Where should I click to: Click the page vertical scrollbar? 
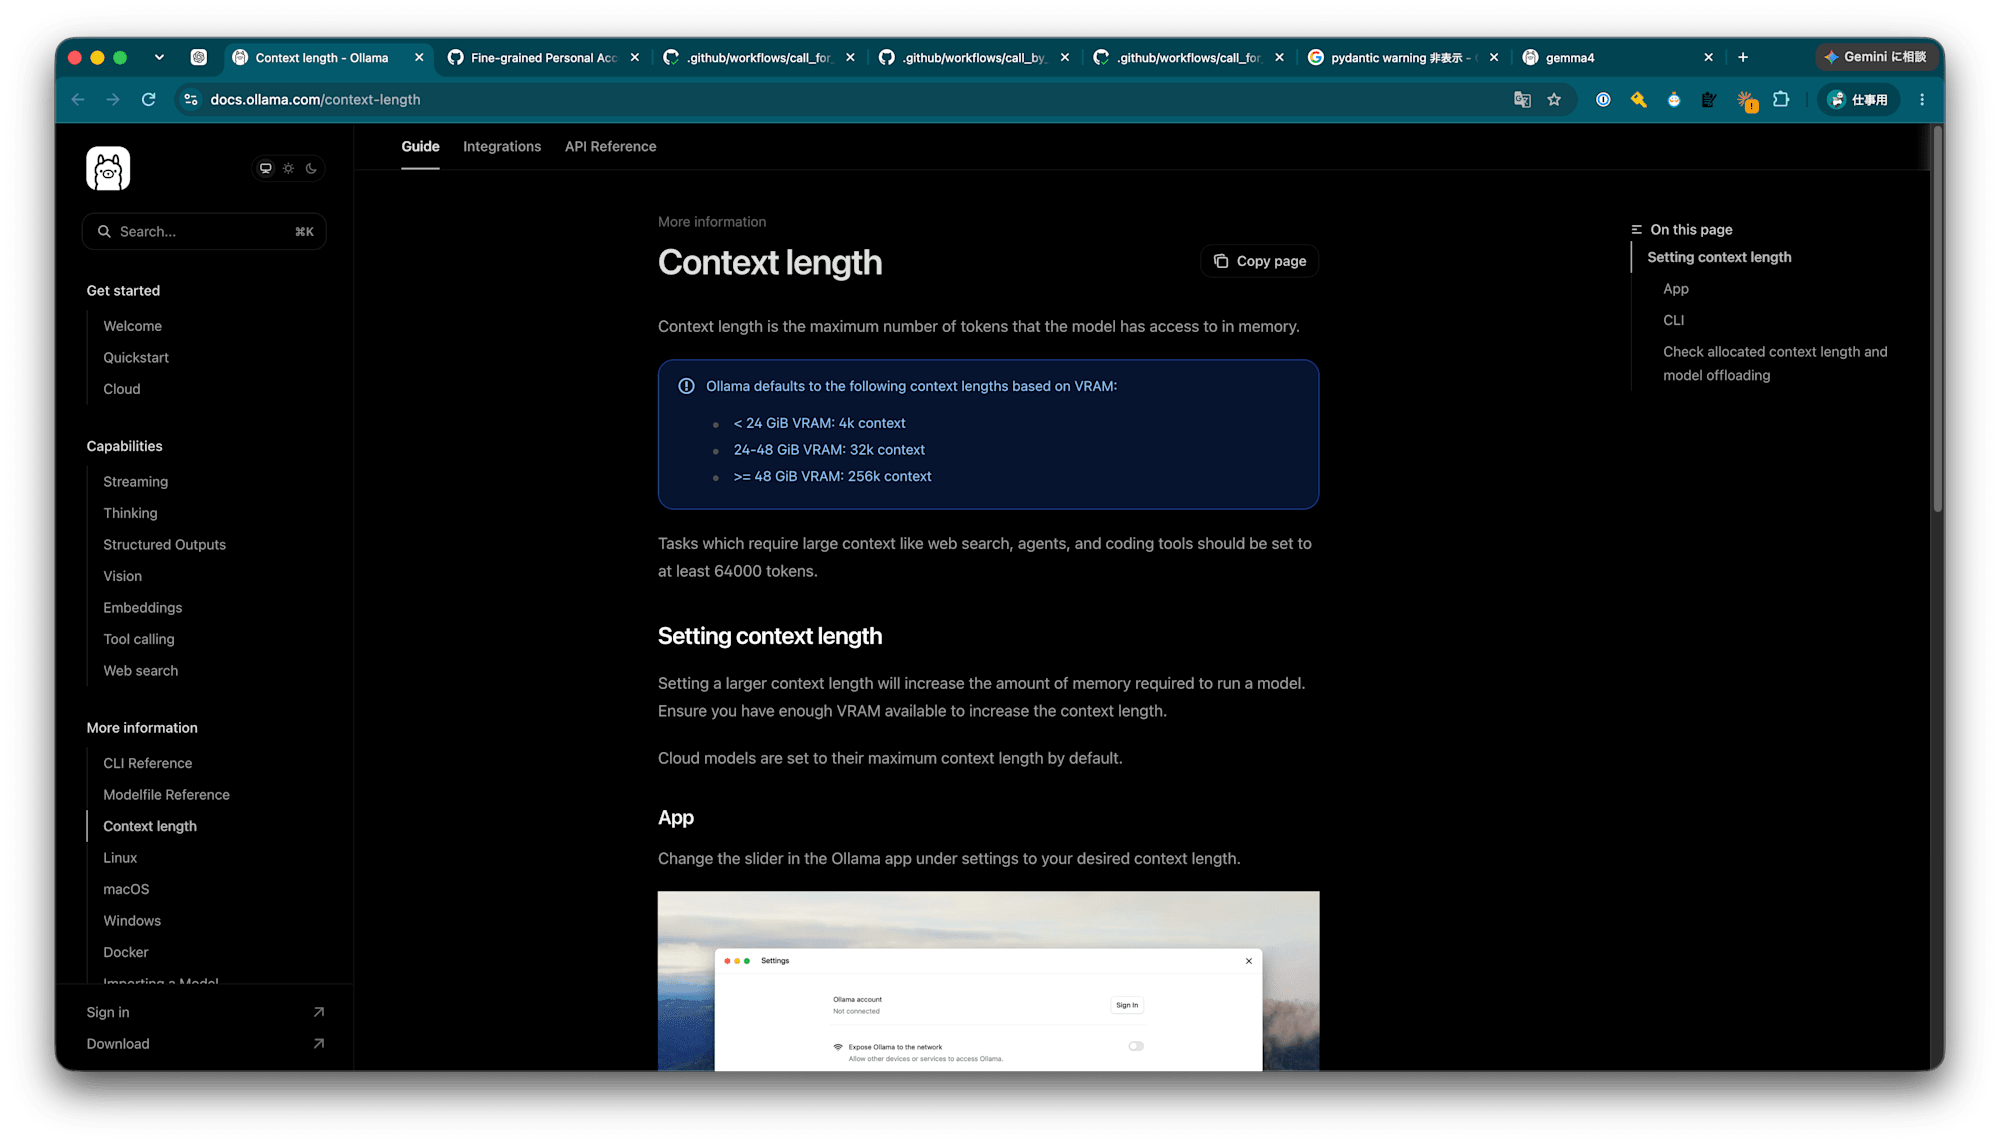1937,317
